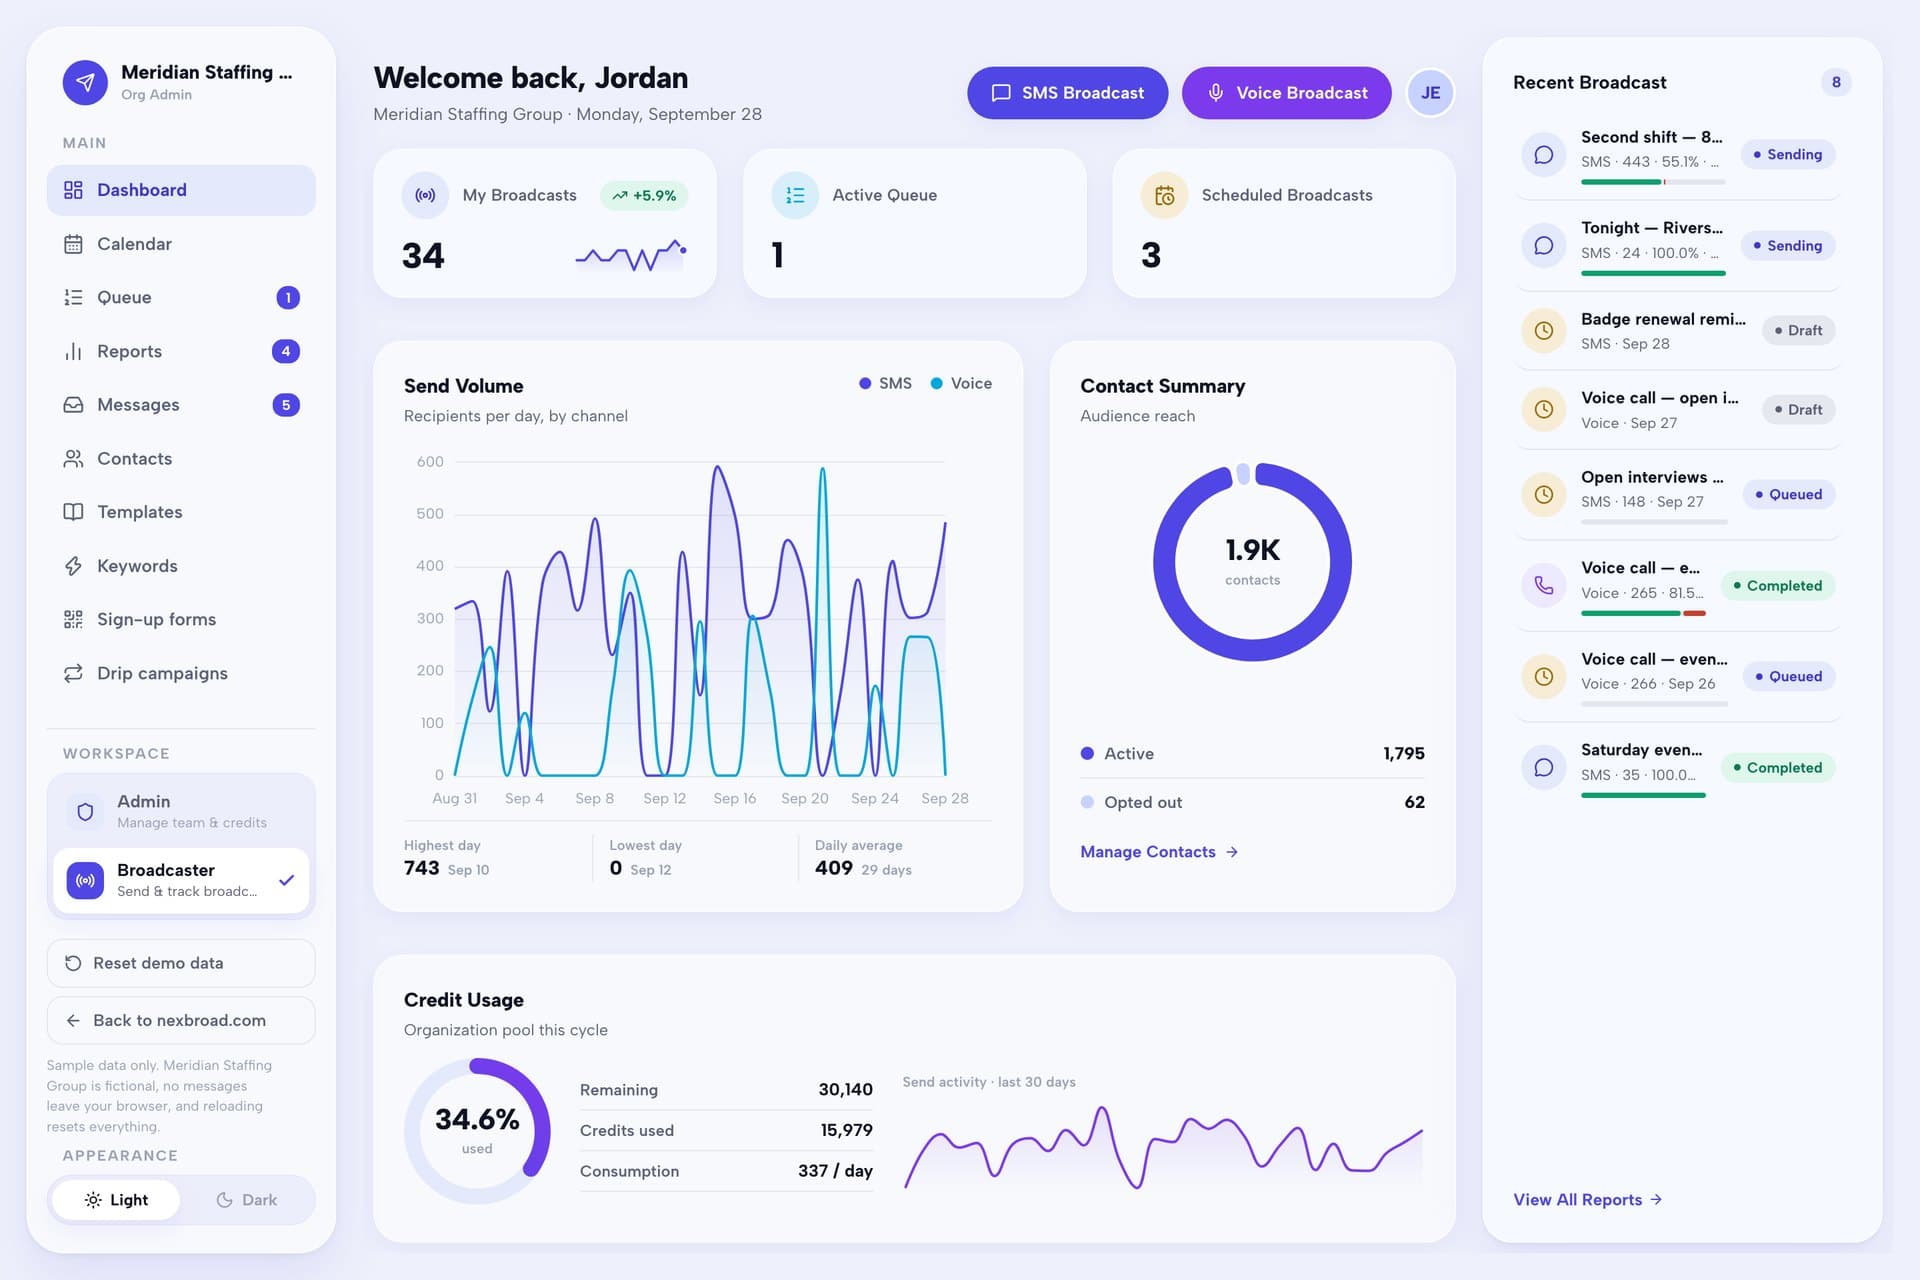The image size is (1920, 1280).
Task: Click the +5.9% trend badge
Action: [x=644, y=195]
